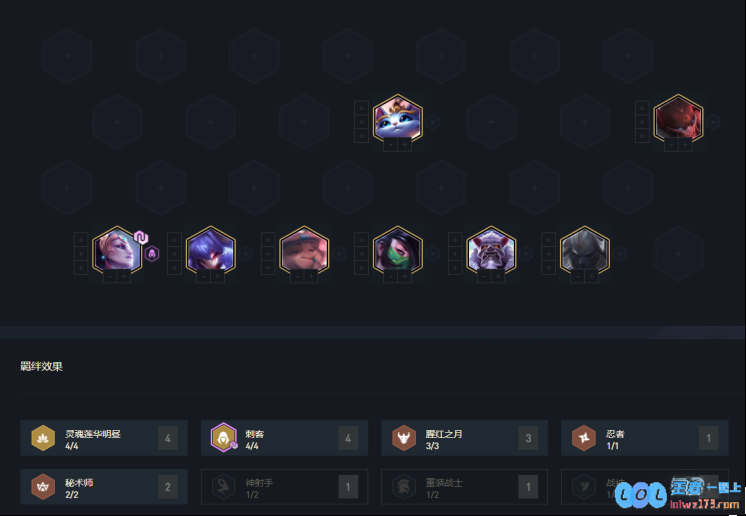Click the white furry horned champion portrait

[x=491, y=250]
